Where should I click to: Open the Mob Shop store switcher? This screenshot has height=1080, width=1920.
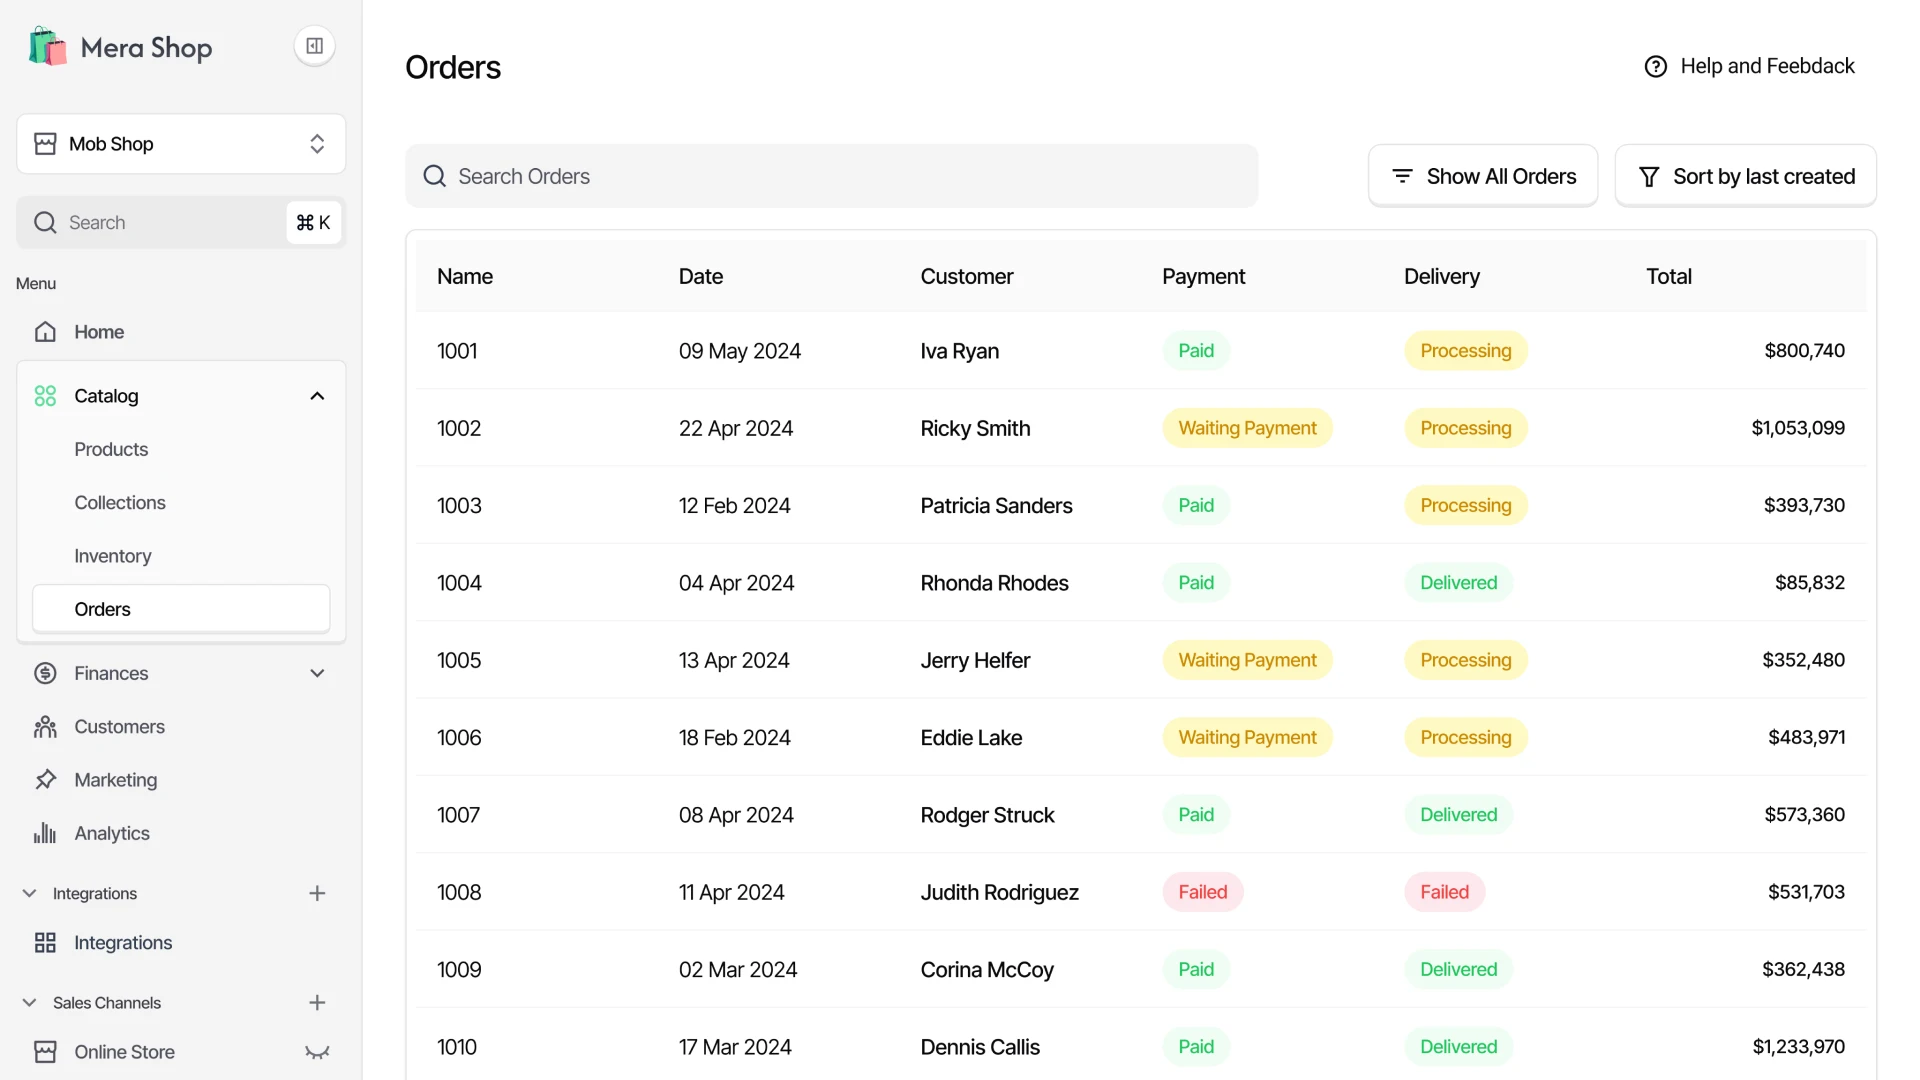tap(180, 143)
